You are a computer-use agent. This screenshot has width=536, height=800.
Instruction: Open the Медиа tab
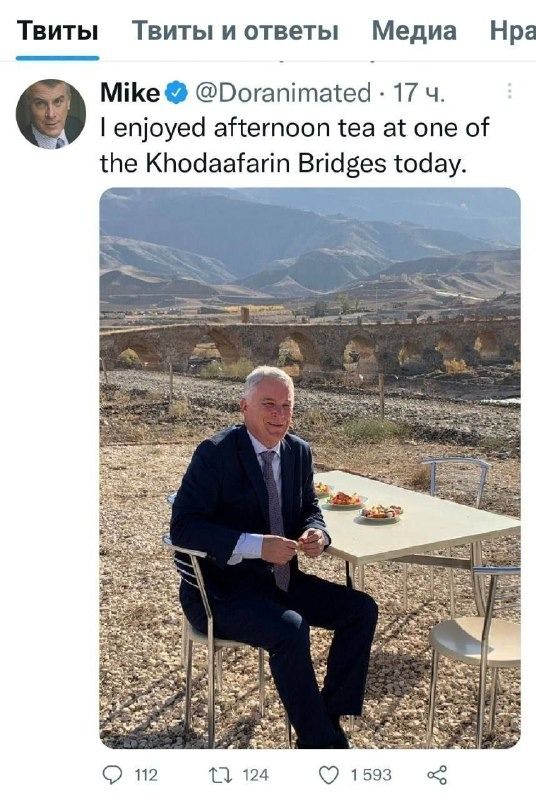pos(414,31)
